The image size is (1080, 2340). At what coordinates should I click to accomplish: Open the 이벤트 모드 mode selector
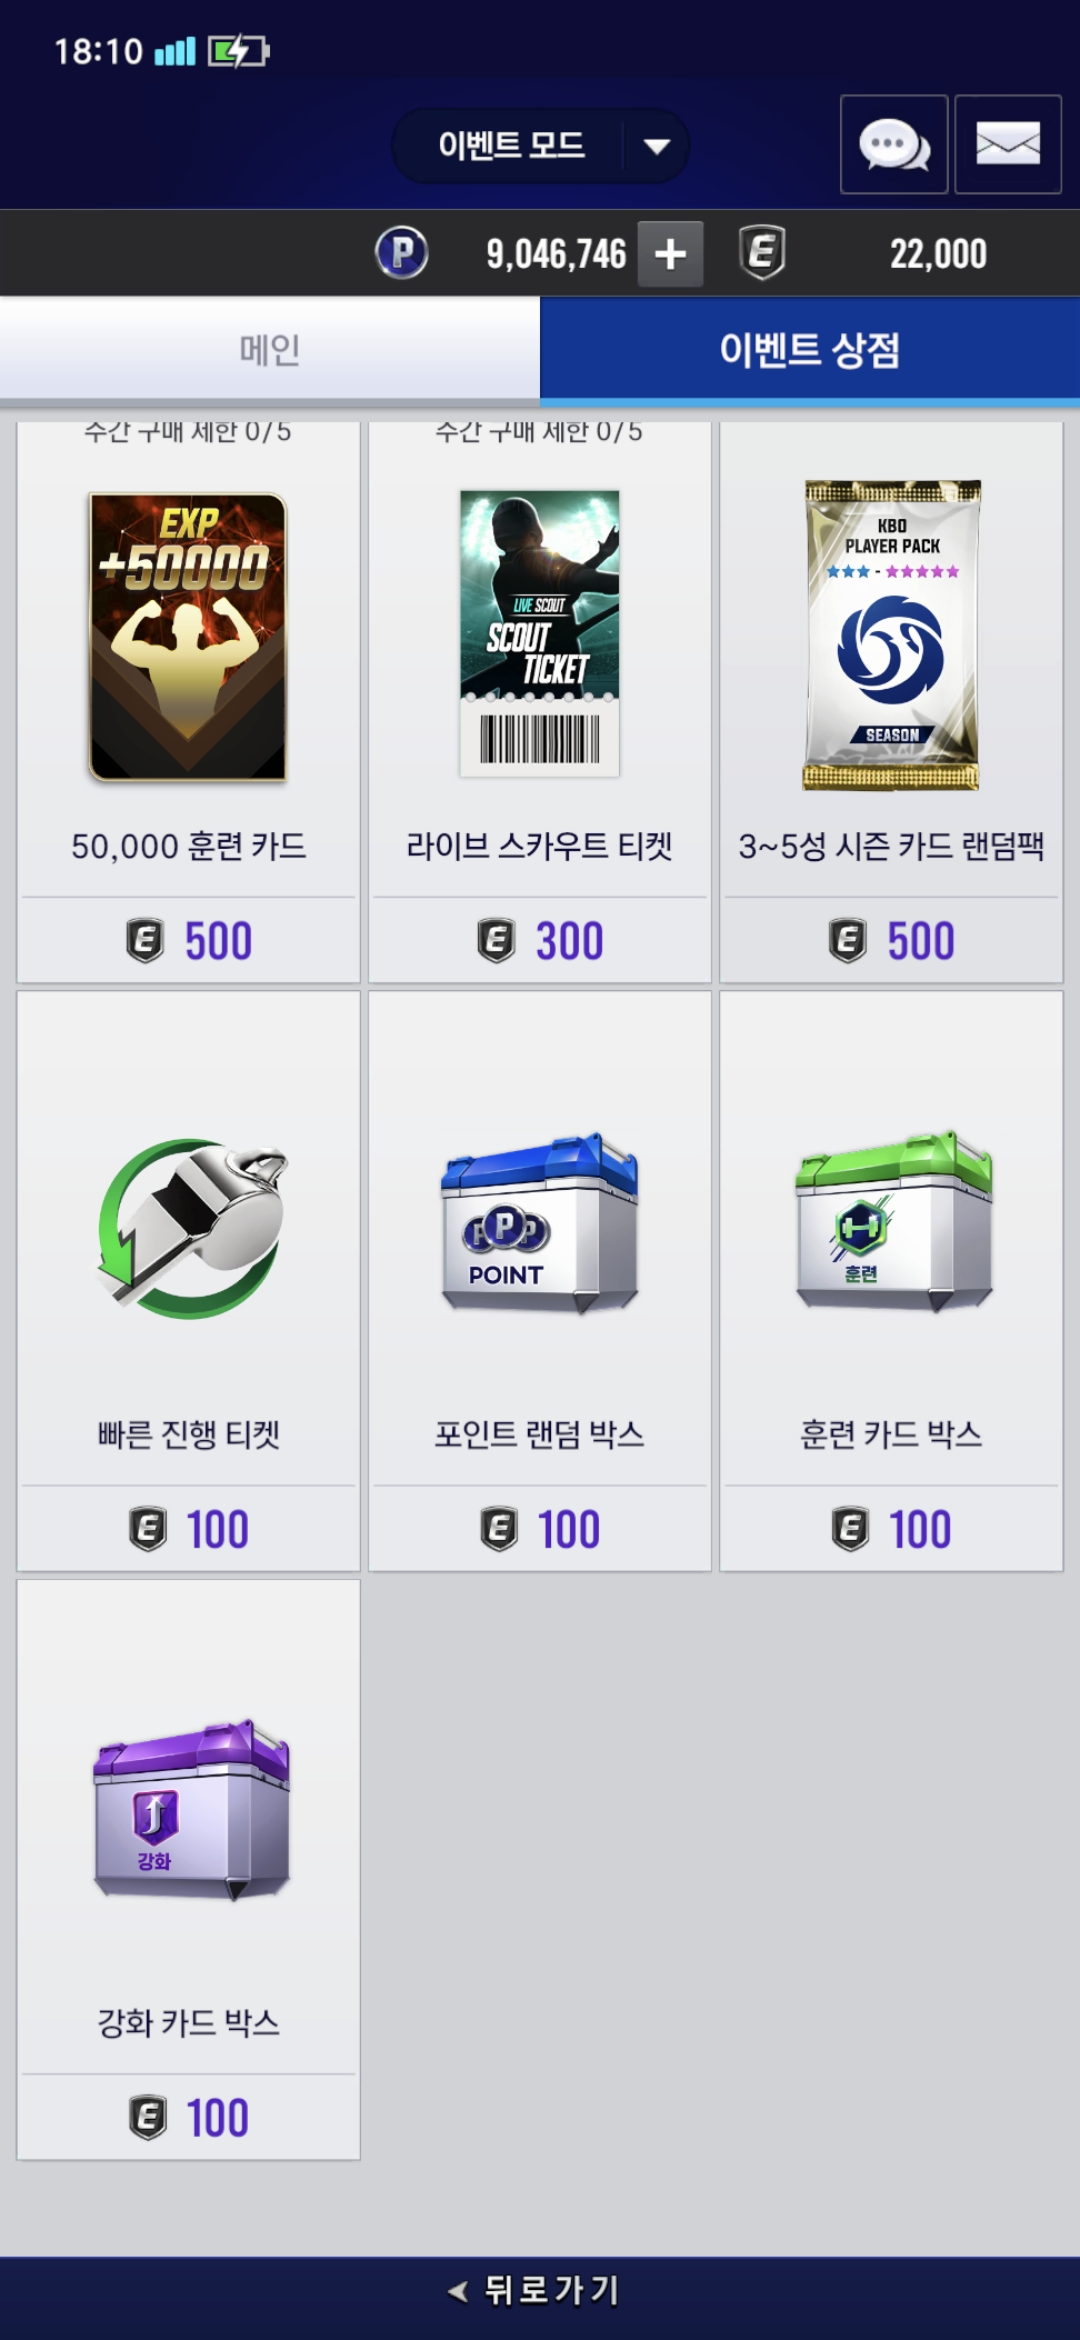click(x=540, y=146)
